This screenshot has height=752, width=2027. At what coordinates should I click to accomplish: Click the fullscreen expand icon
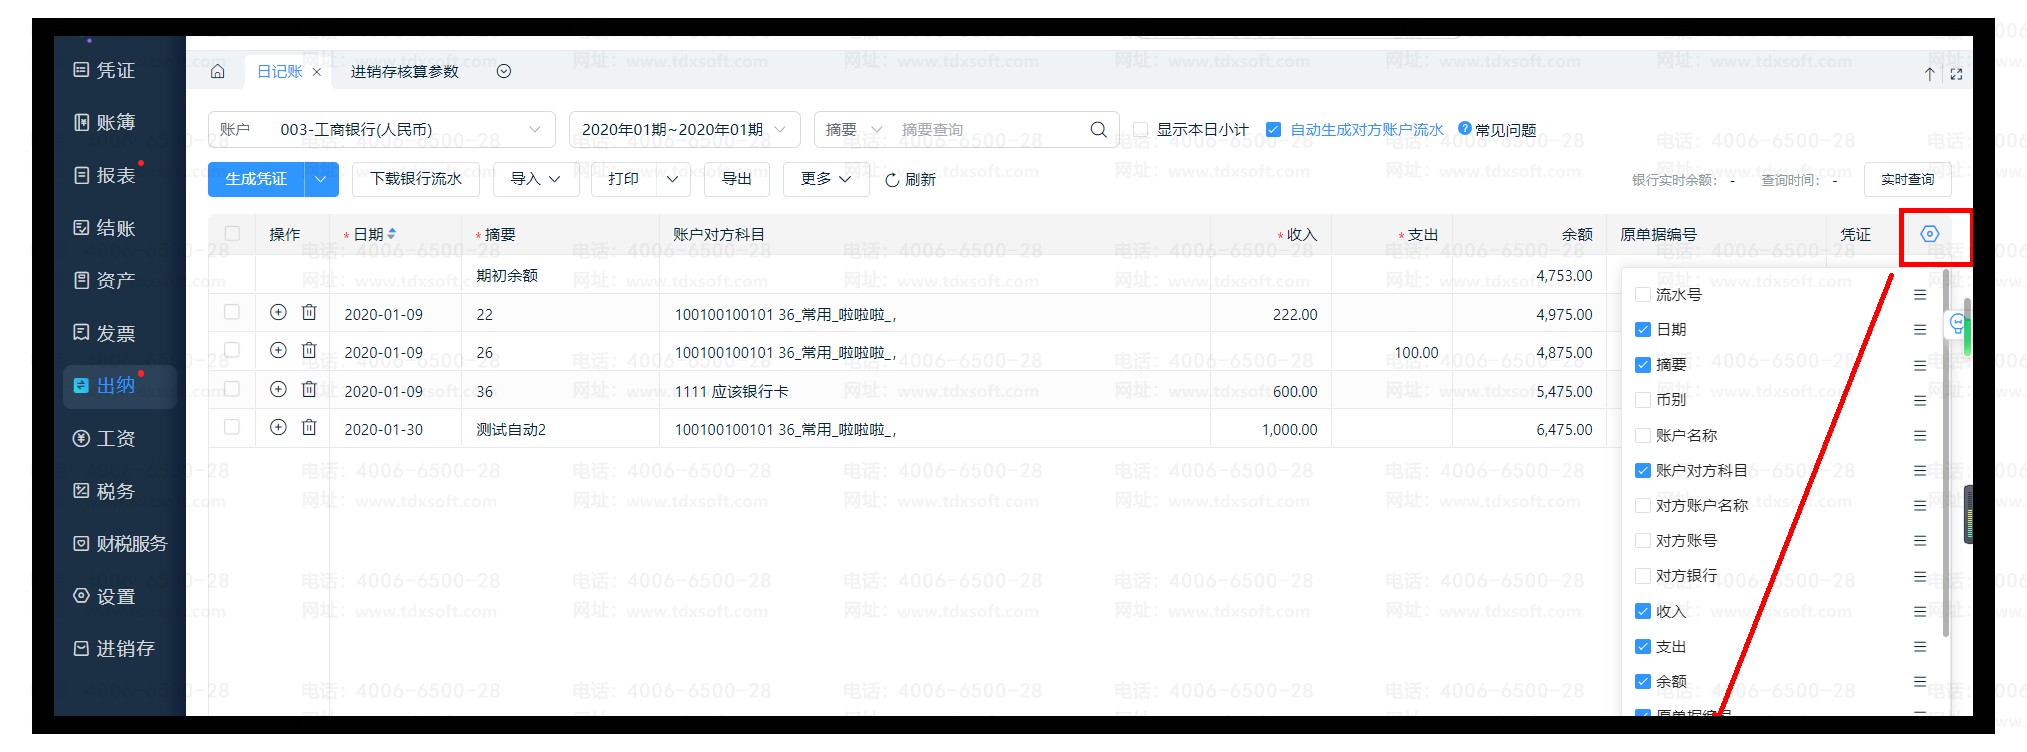pyautogui.click(x=1956, y=74)
